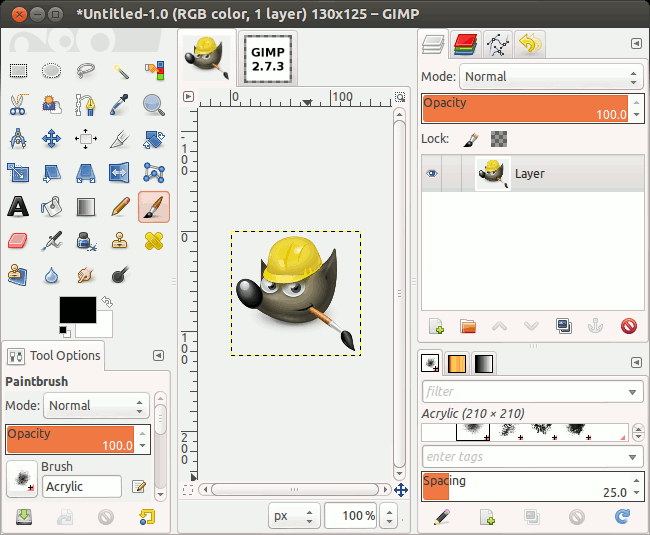Select the Bucket Fill tool
650x535 pixels.
(x=52, y=206)
